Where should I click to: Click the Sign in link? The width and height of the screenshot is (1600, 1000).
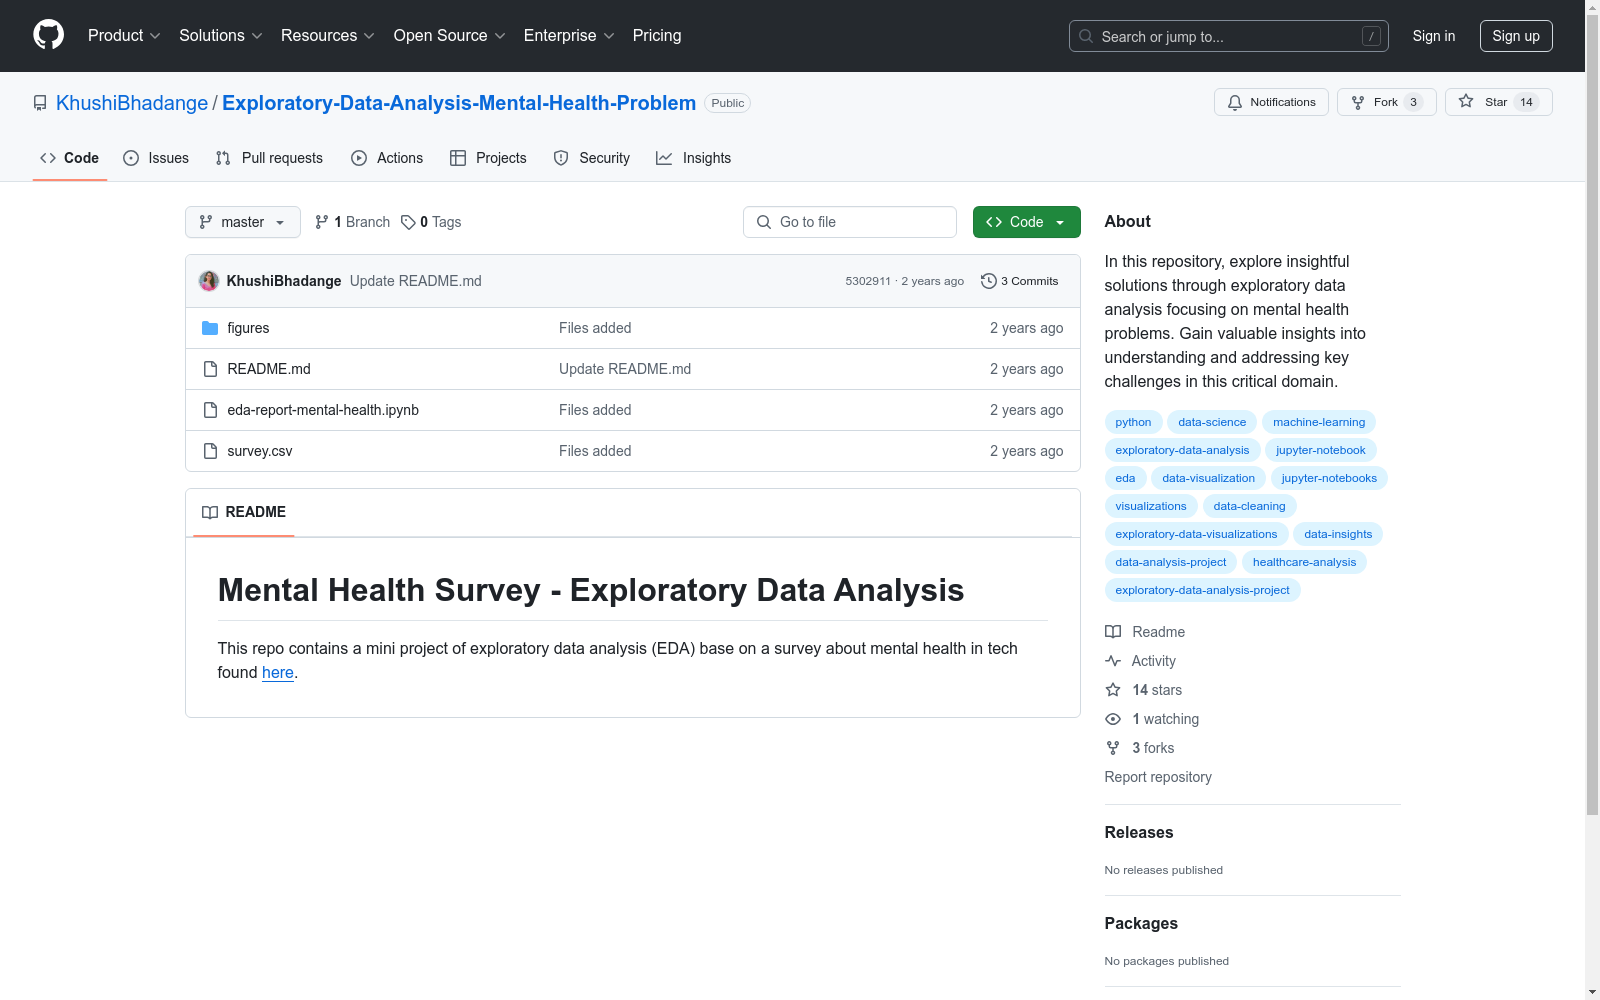click(1434, 36)
